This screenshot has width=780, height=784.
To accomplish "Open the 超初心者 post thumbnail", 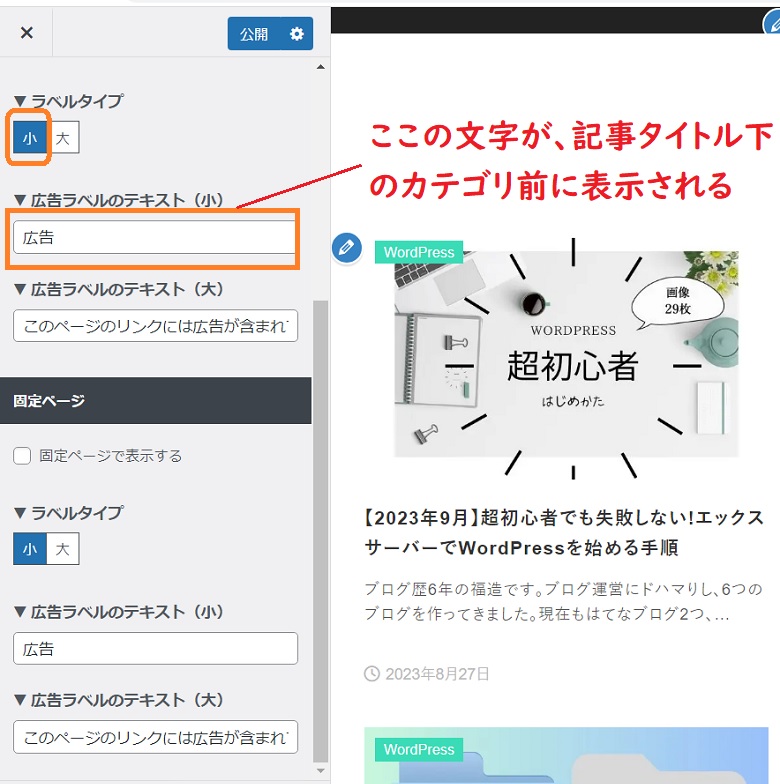I will tap(566, 358).
